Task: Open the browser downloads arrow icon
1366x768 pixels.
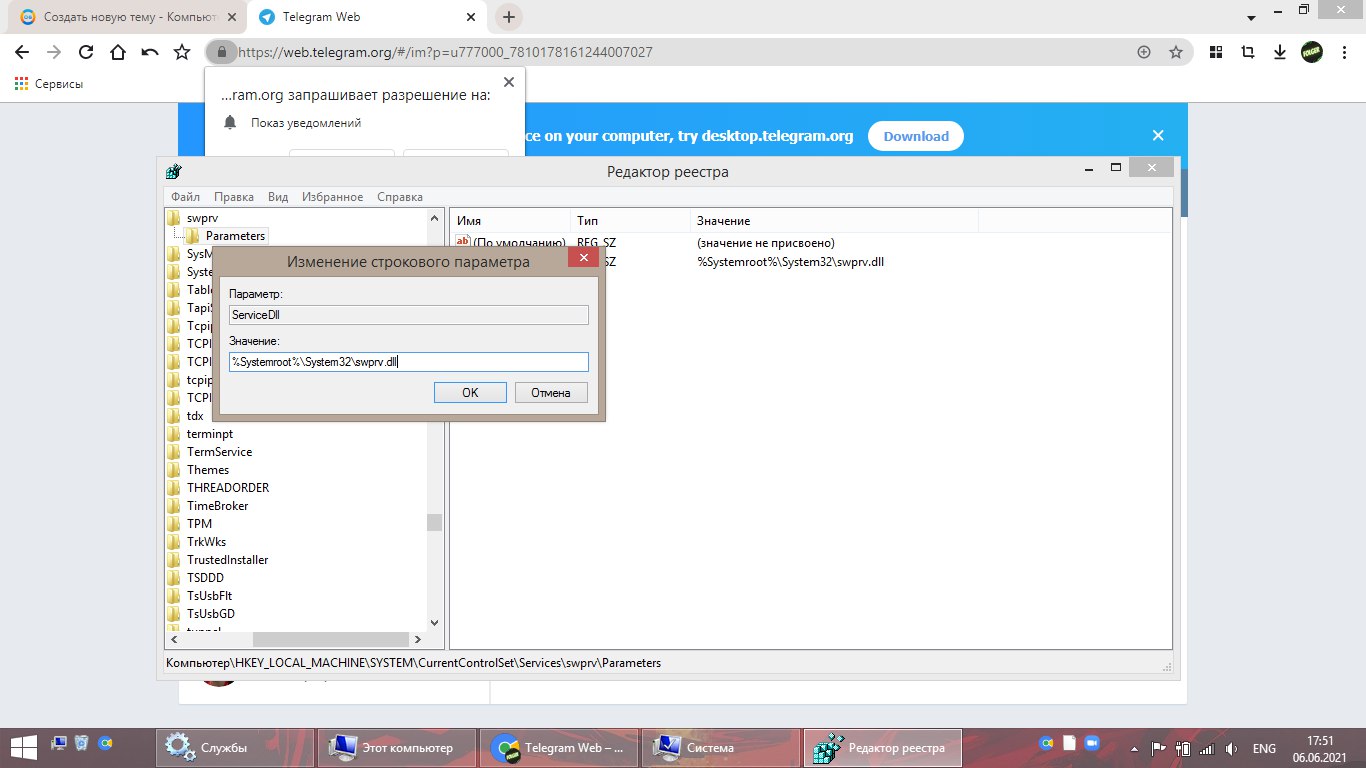Action: (1279, 52)
